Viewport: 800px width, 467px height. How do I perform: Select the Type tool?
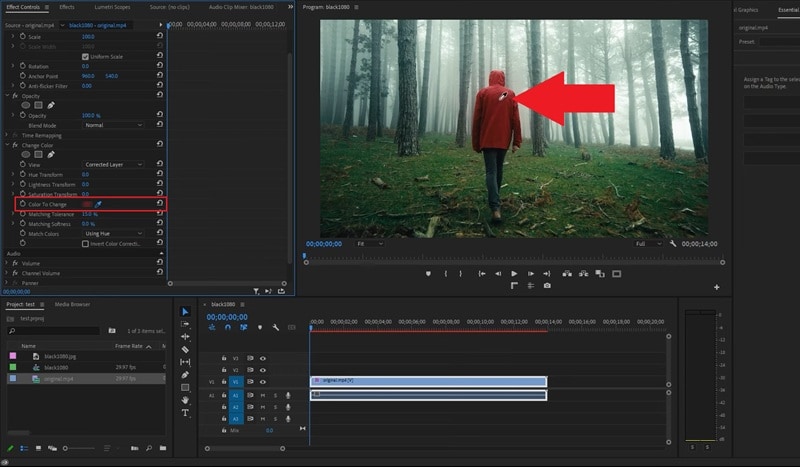pos(185,413)
